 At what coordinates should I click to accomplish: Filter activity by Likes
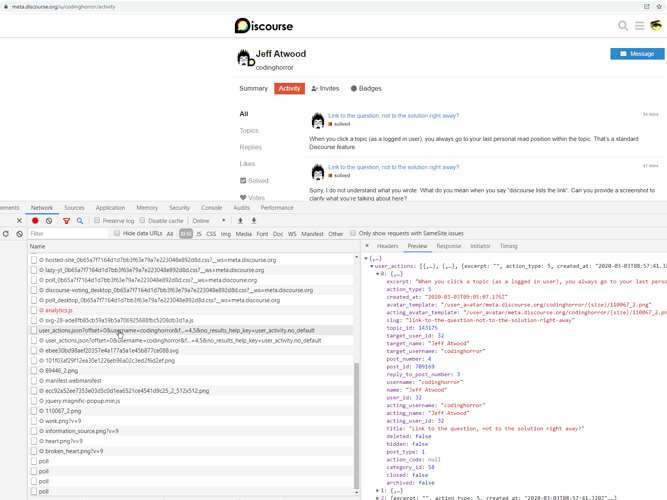[x=247, y=164]
